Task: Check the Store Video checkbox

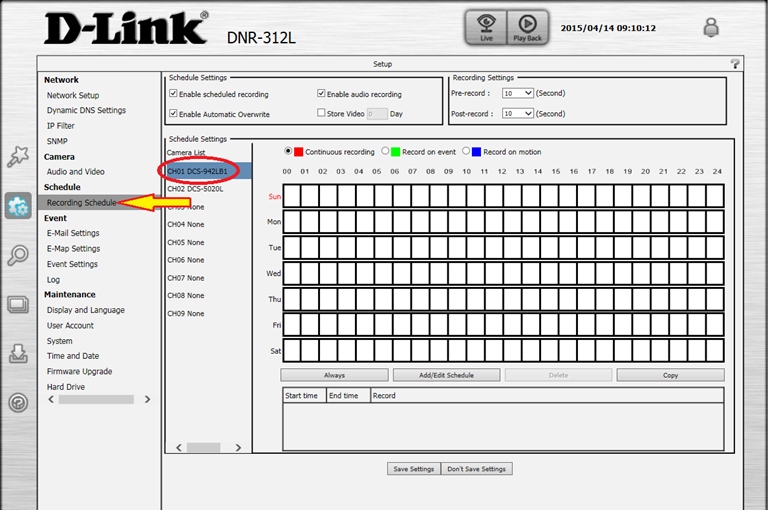Action: (x=322, y=113)
